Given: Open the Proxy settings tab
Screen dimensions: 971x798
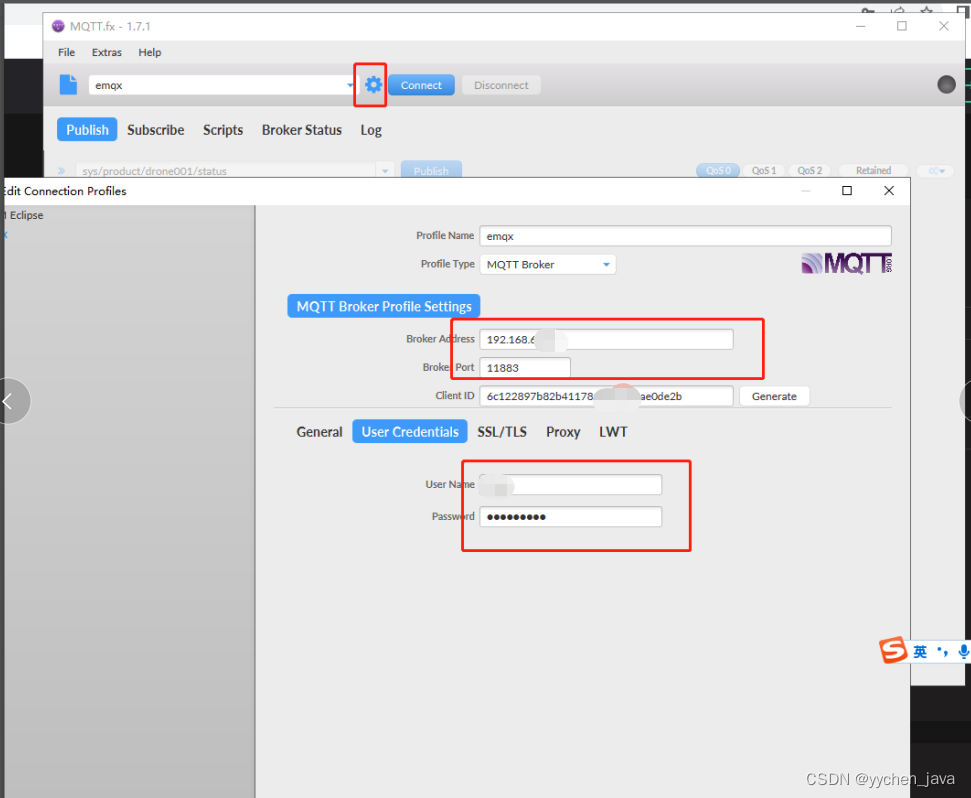Looking at the screenshot, I should pyautogui.click(x=563, y=432).
